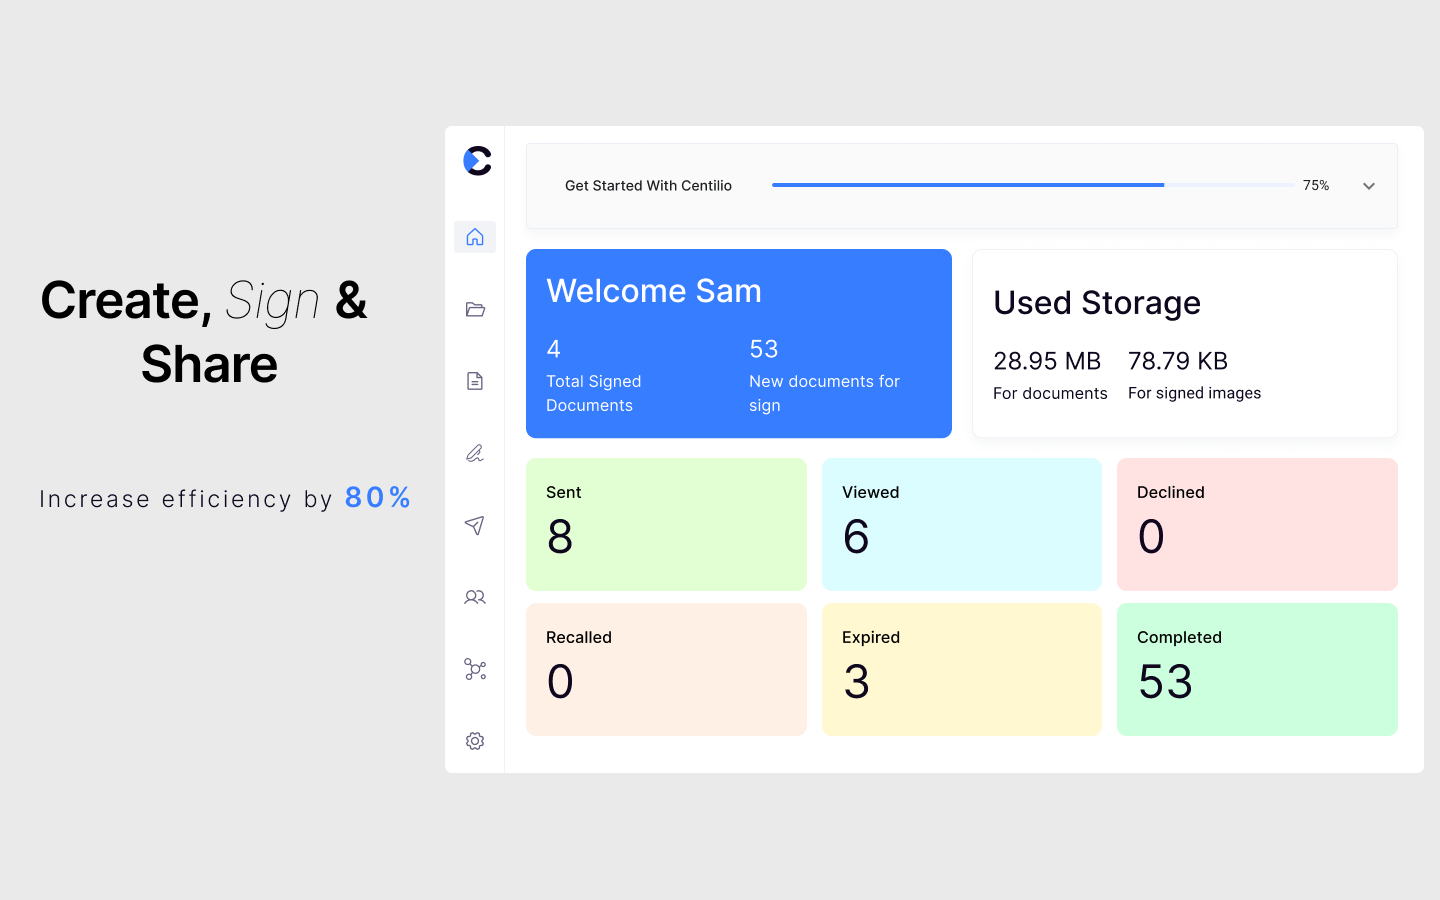Click the Get Started progress bar
Screen dimensions: 1440x900
tap(1033, 185)
